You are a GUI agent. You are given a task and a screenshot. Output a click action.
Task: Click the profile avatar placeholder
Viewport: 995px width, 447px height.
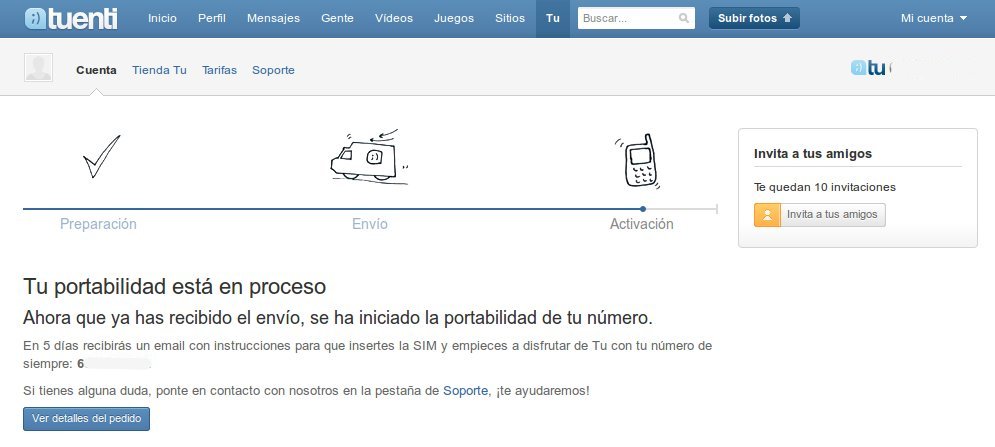tap(38, 67)
